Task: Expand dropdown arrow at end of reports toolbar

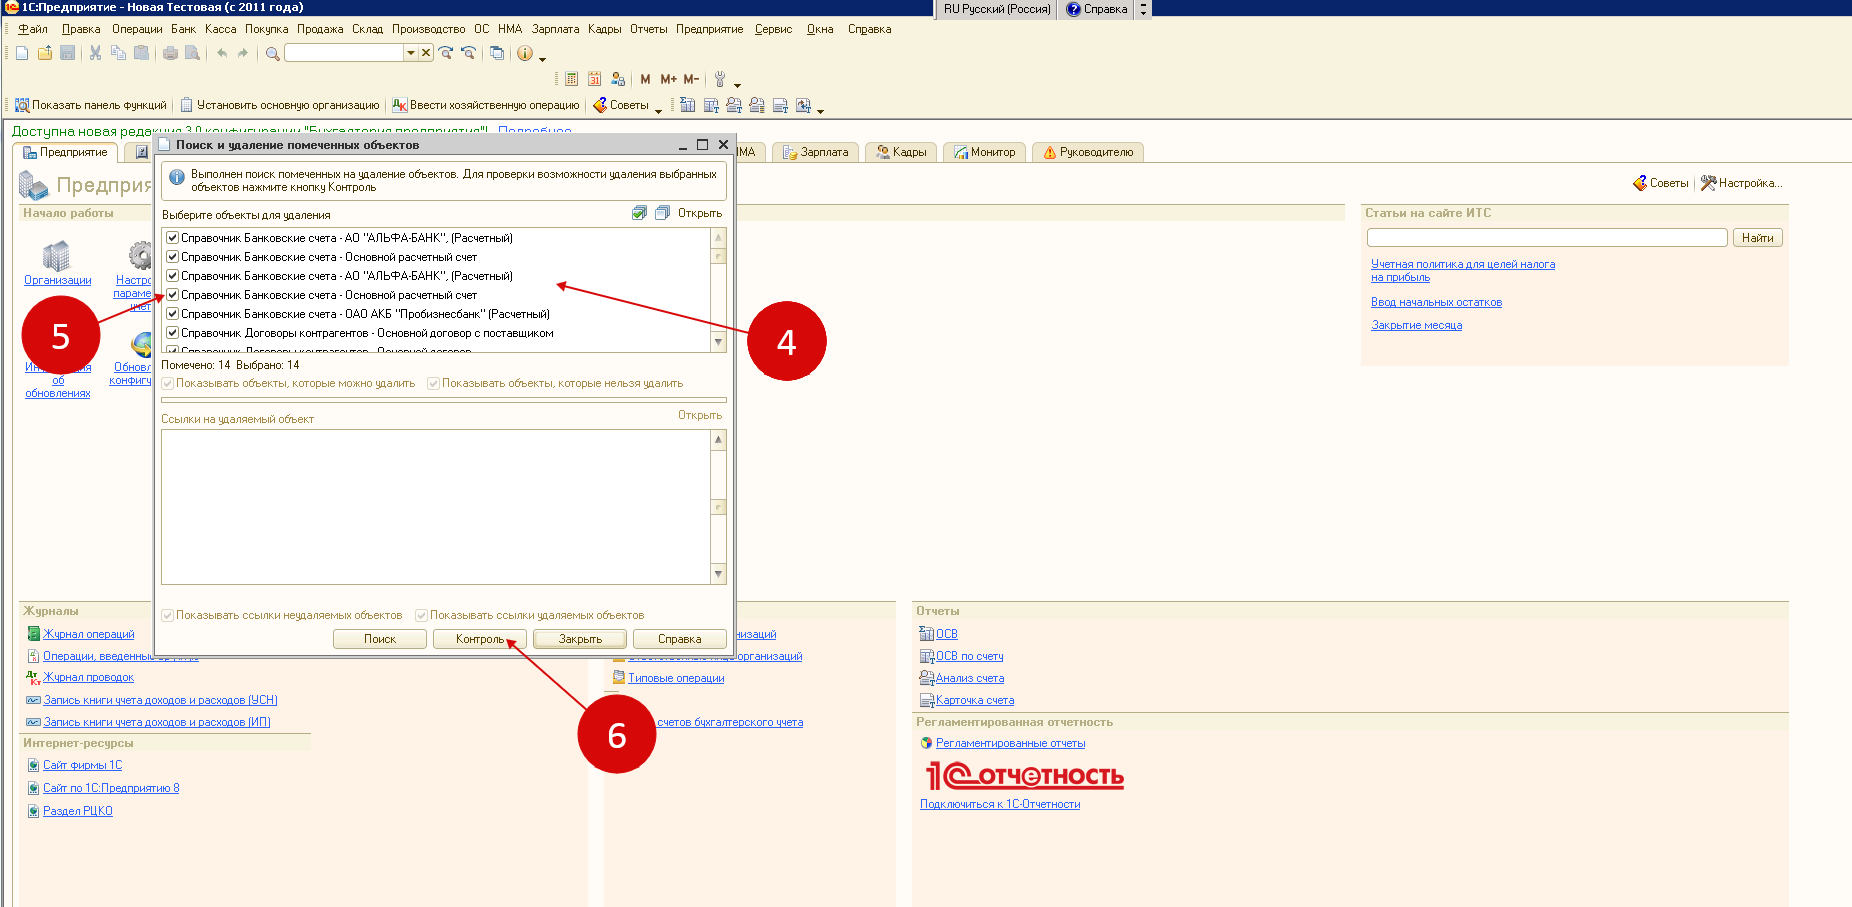Action: pyautogui.click(x=820, y=110)
